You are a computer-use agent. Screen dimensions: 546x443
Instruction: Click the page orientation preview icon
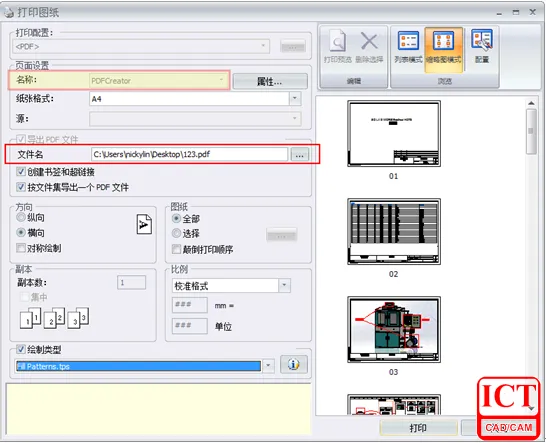tap(144, 224)
